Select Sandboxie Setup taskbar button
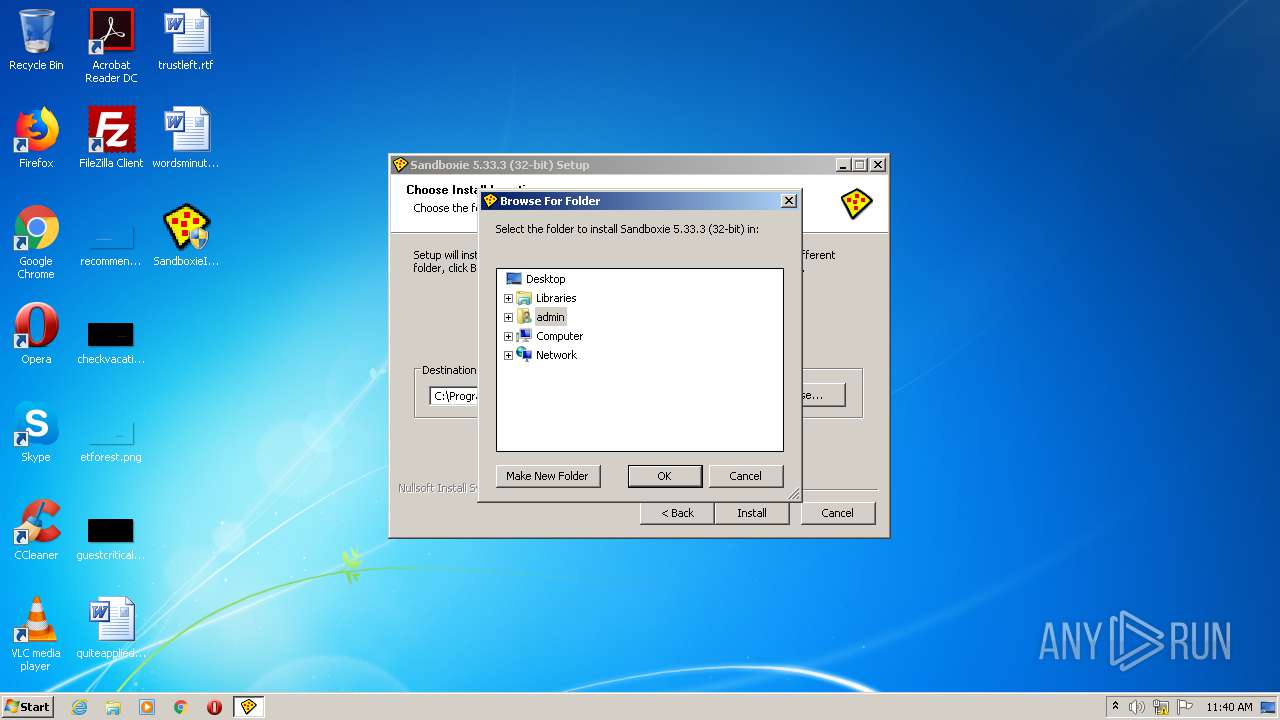Screen dimensions: 1280x720 tap(248, 707)
